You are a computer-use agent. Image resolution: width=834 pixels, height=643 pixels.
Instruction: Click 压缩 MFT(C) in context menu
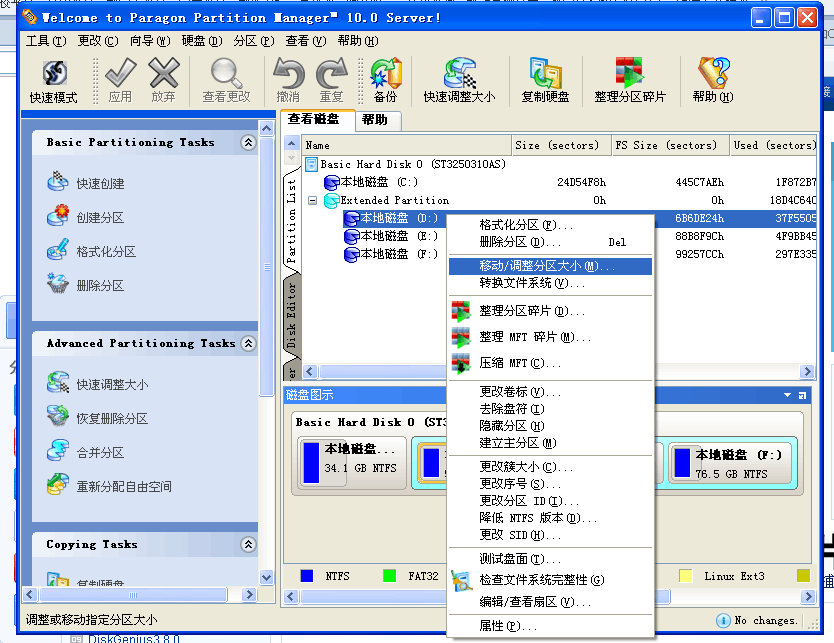pos(551,363)
